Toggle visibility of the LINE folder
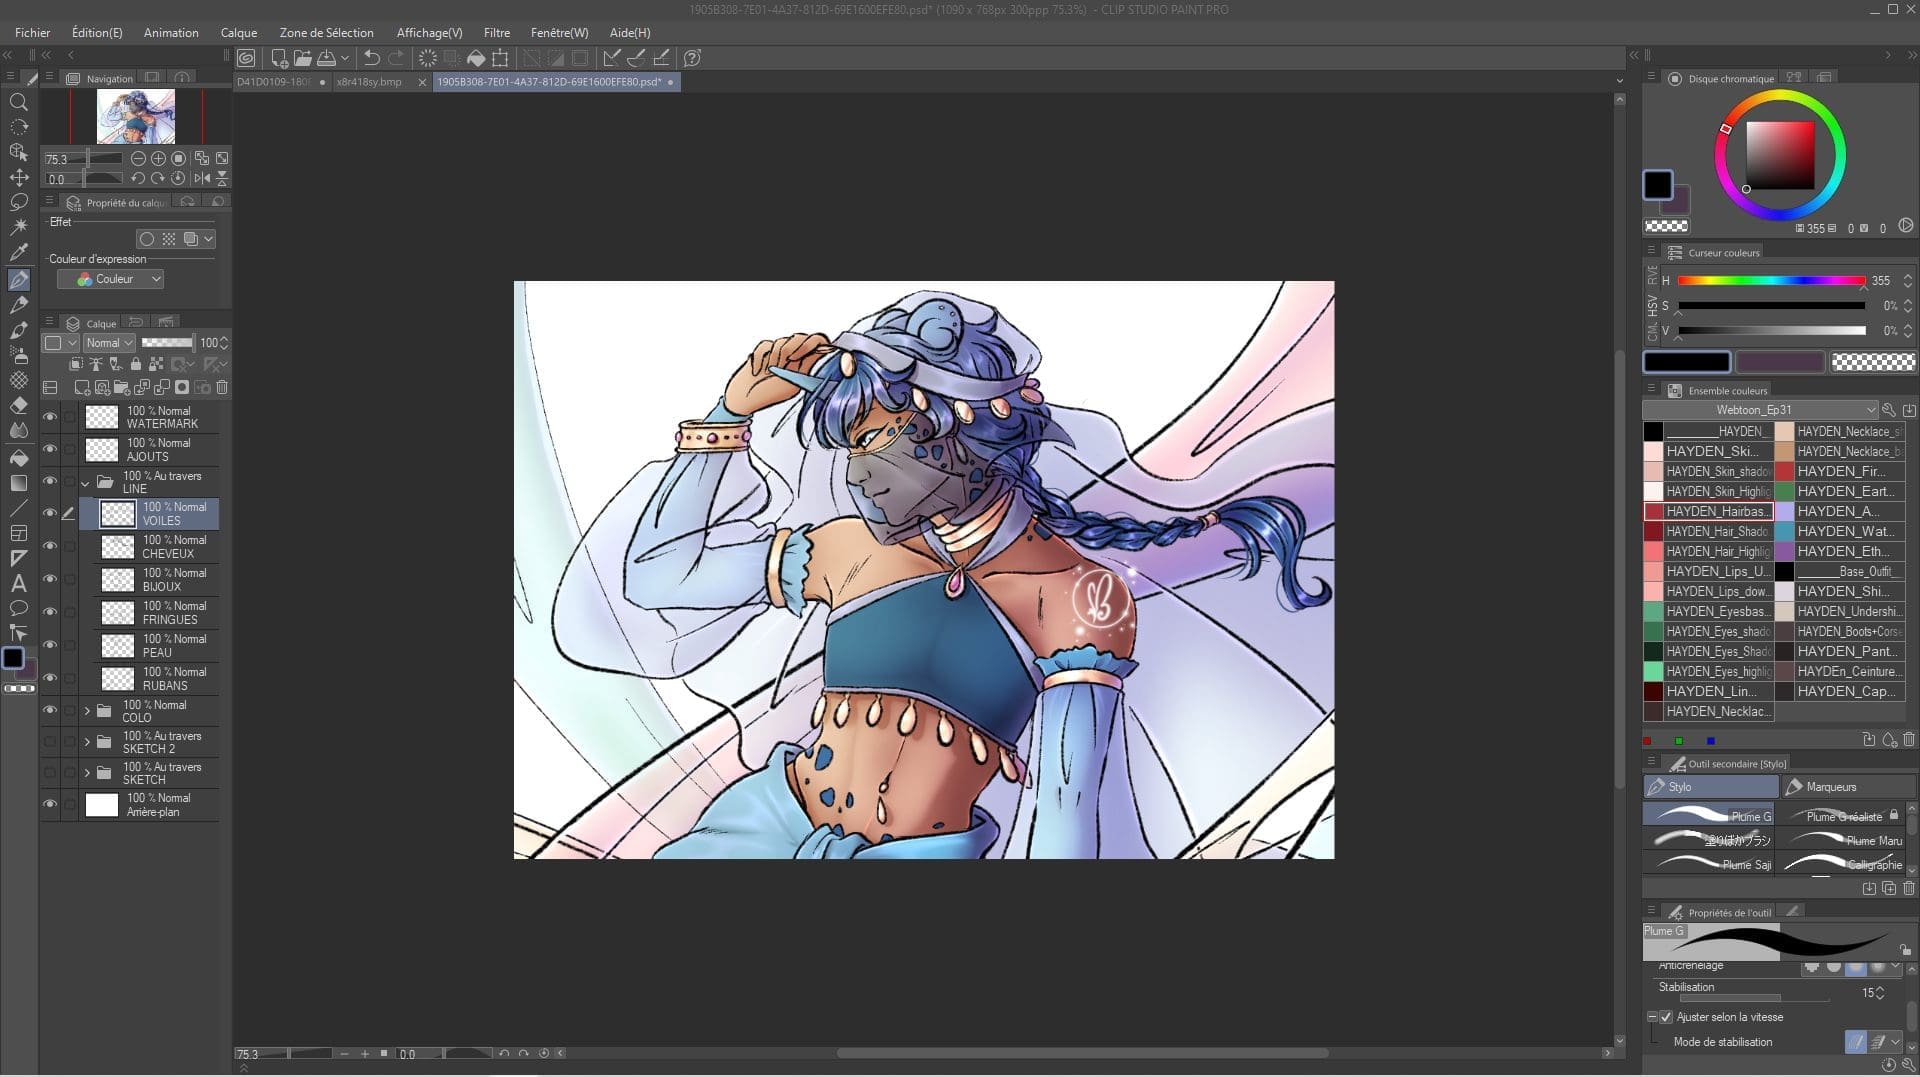 [49, 481]
